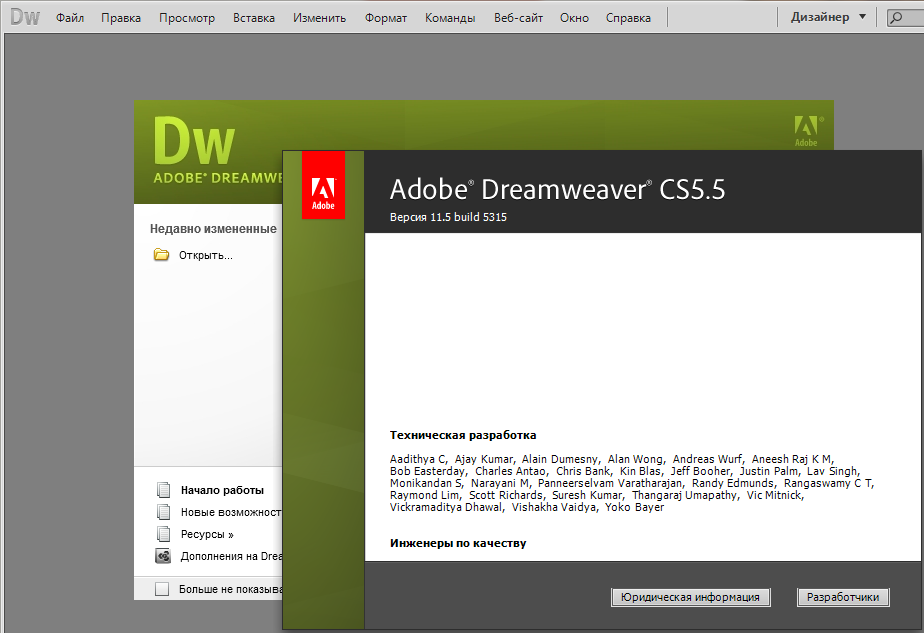Viewport: 924px width, 633px height.
Task: Open the Правка menu
Action: [121, 18]
